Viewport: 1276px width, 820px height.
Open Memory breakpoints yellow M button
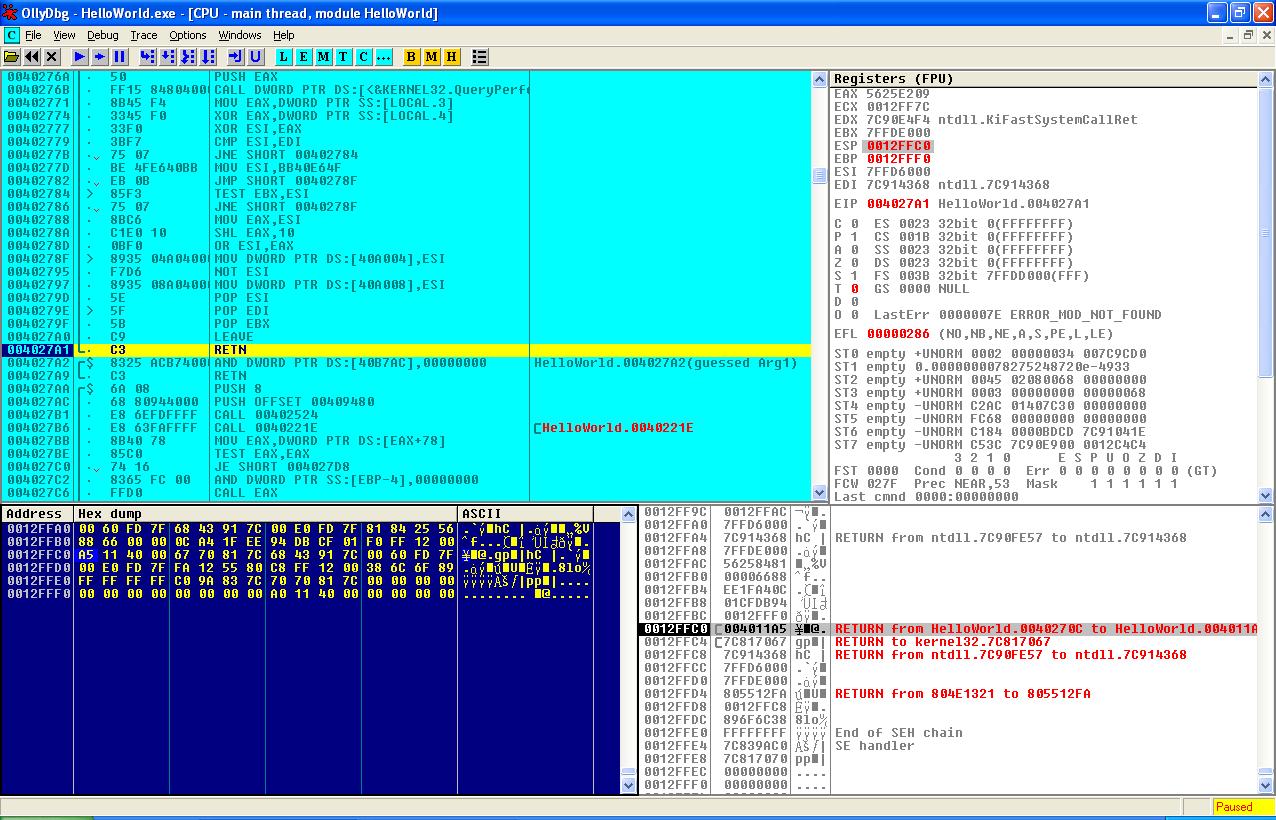(x=432, y=57)
